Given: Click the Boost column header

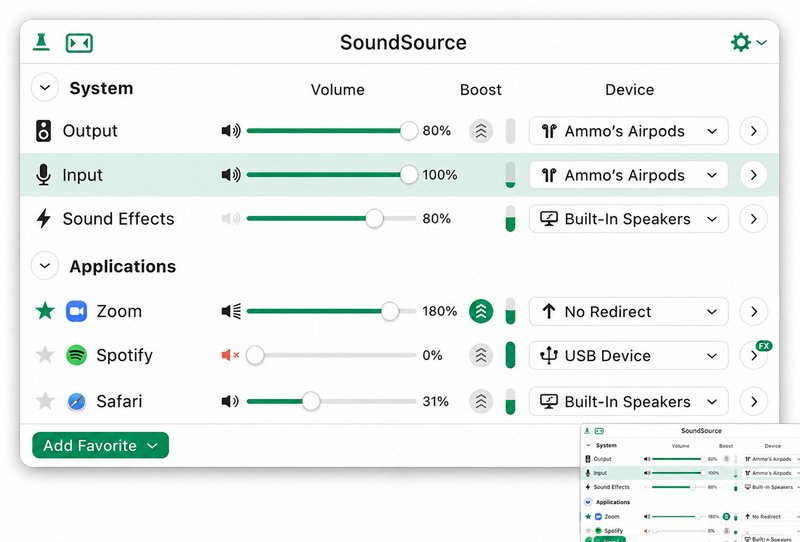Looking at the screenshot, I should point(481,90).
